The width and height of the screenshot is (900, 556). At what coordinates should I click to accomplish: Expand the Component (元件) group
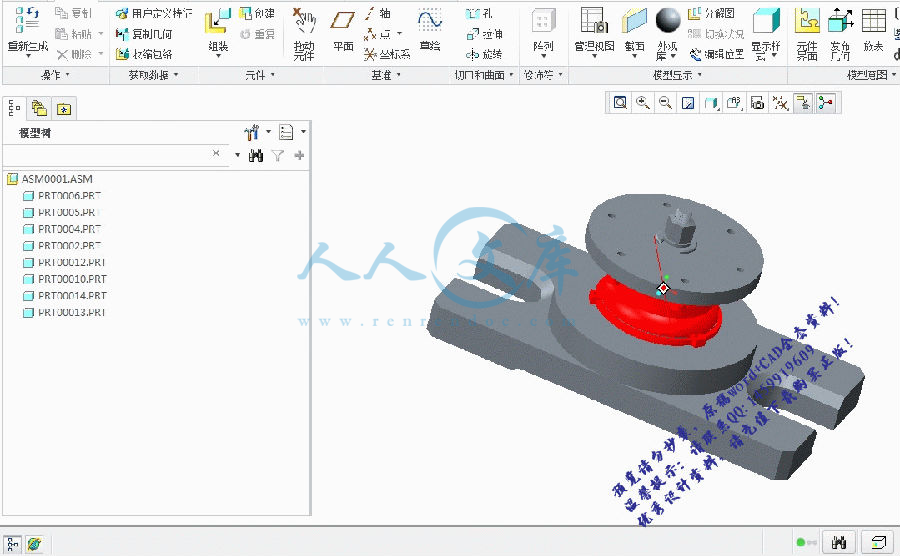click(x=260, y=75)
